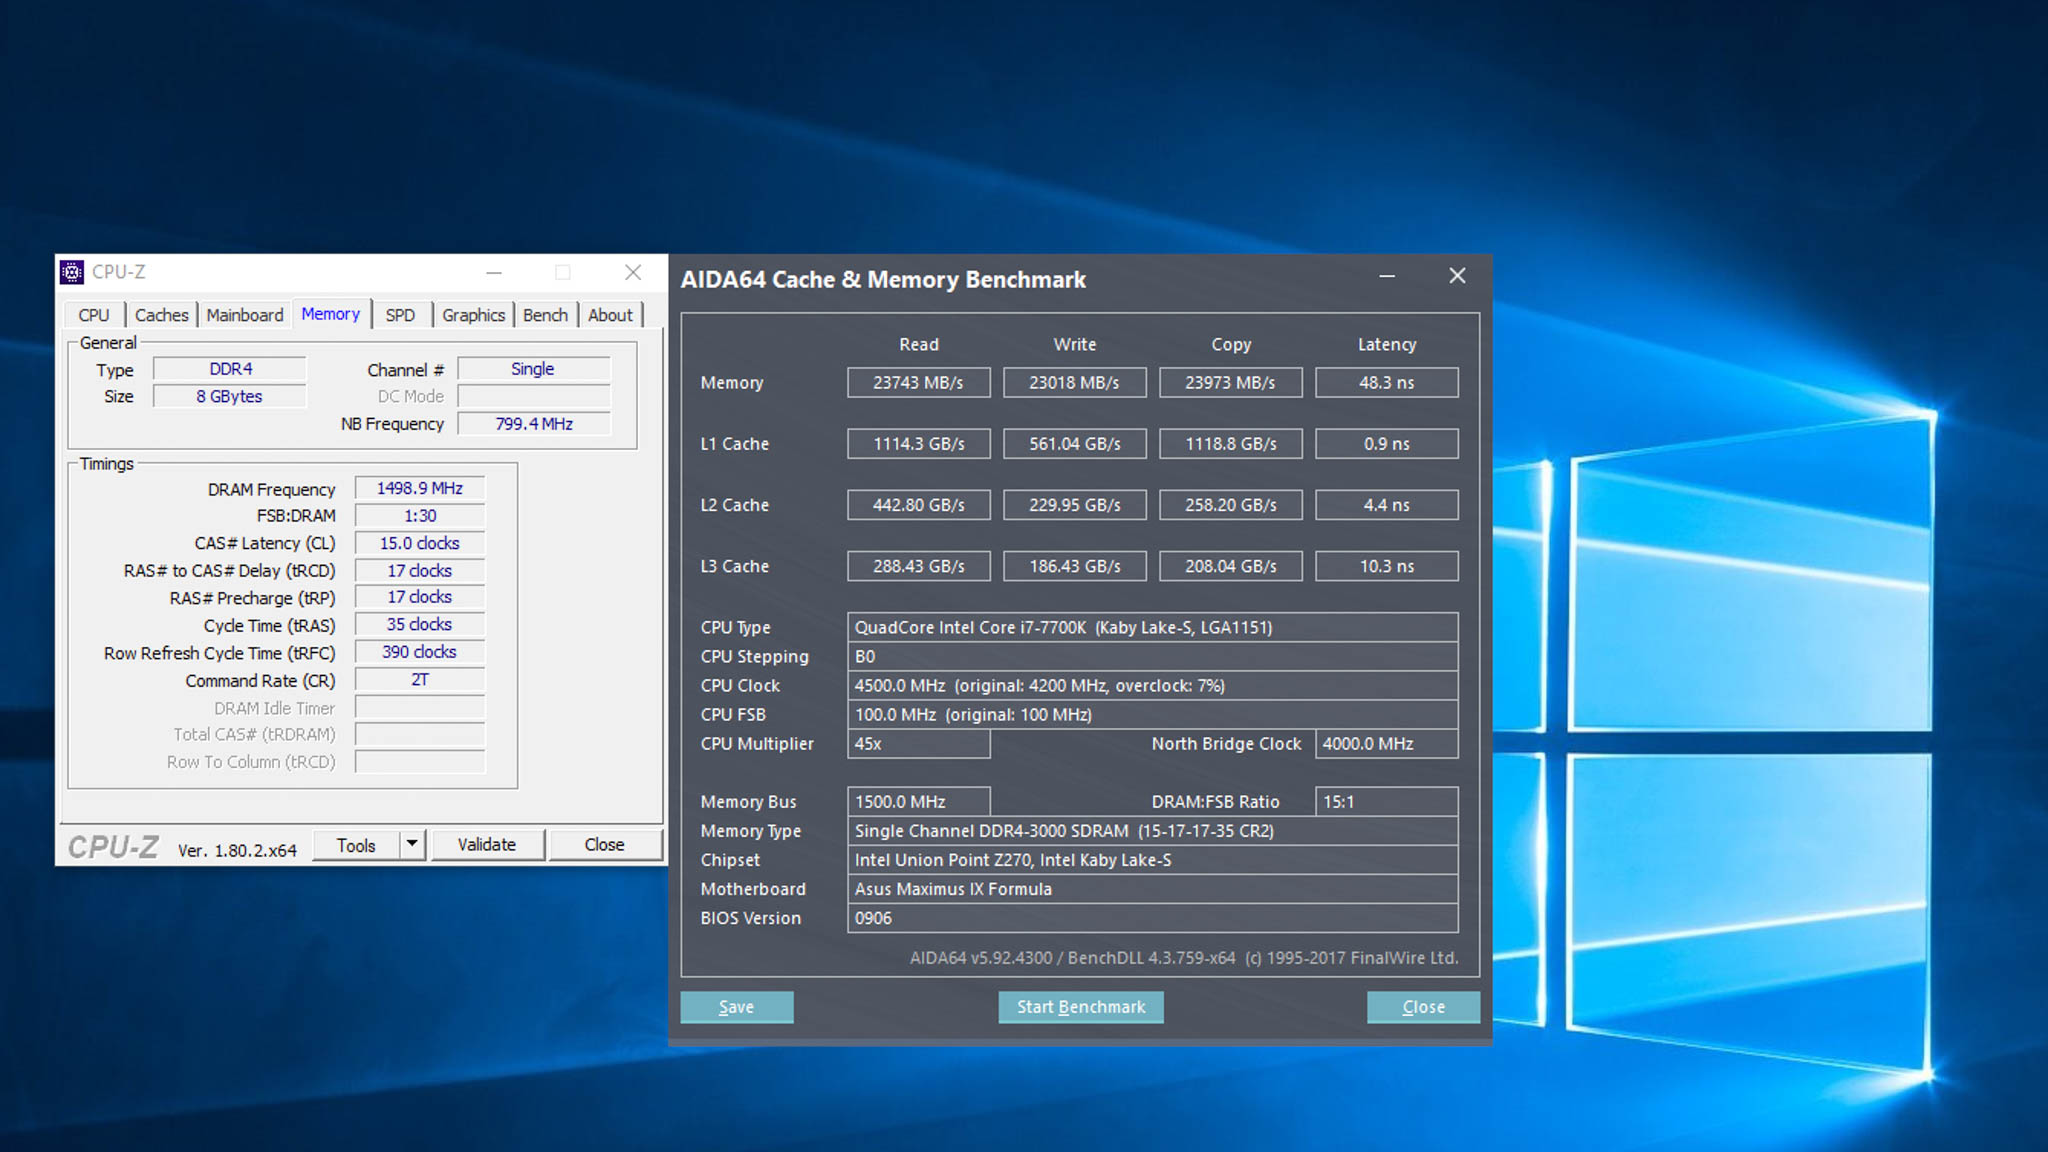Image resolution: width=2048 pixels, height=1152 pixels.
Task: Close the AIDA64 window with X icon
Action: [1457, 276]
